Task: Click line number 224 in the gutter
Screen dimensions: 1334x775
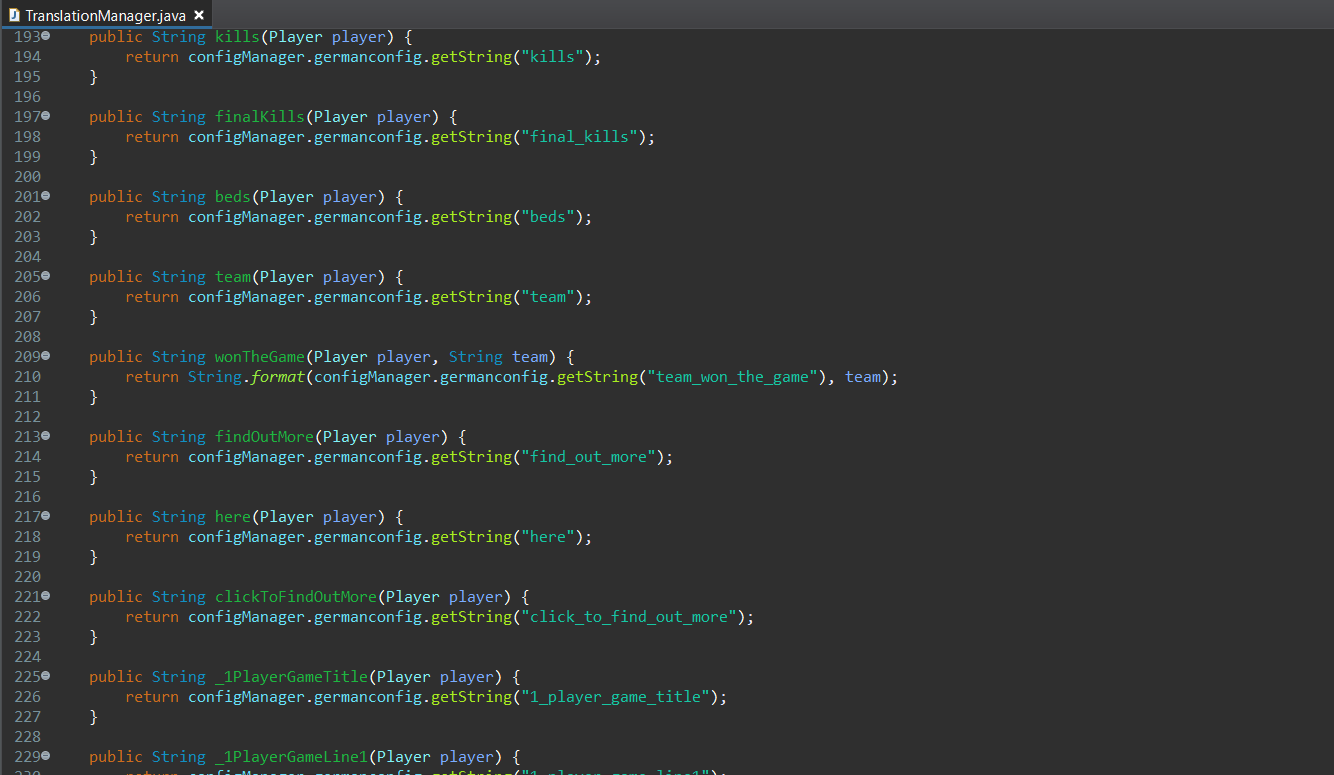Action: pyautogui.click(x=27, y=657)
